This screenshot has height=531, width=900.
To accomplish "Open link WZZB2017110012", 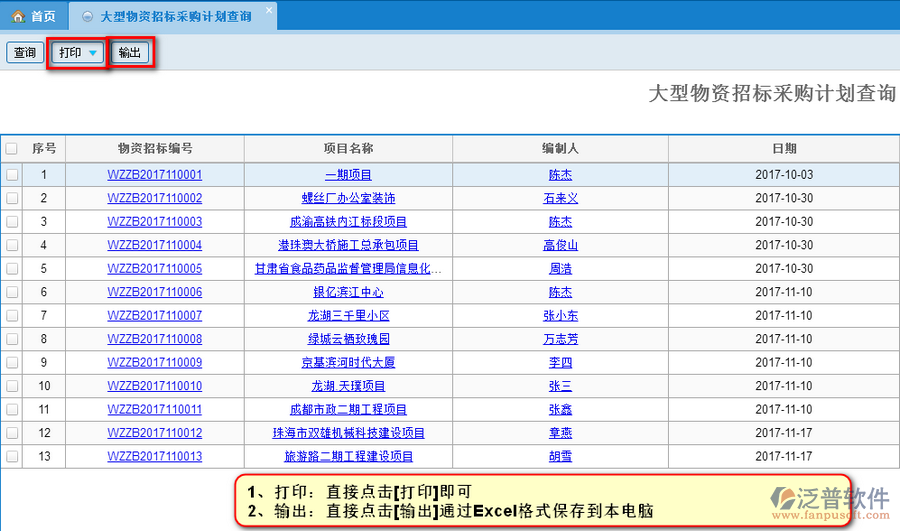I will (154, 433).
